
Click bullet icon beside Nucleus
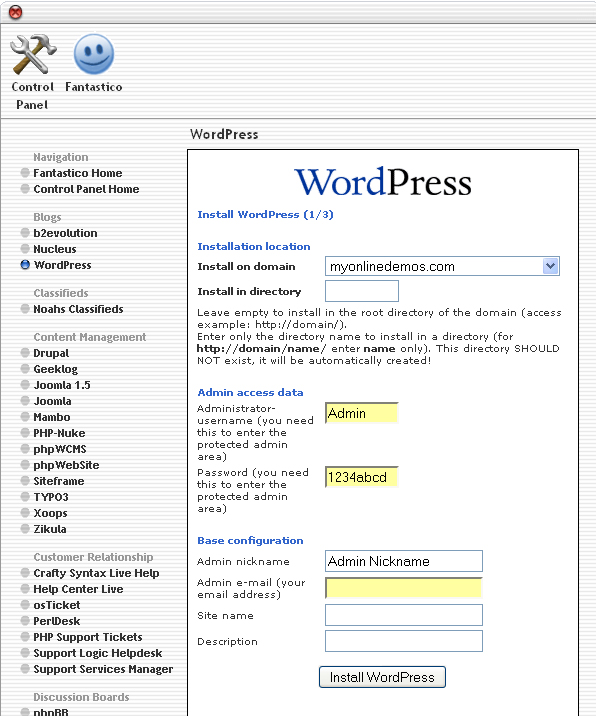coord(25,249)
